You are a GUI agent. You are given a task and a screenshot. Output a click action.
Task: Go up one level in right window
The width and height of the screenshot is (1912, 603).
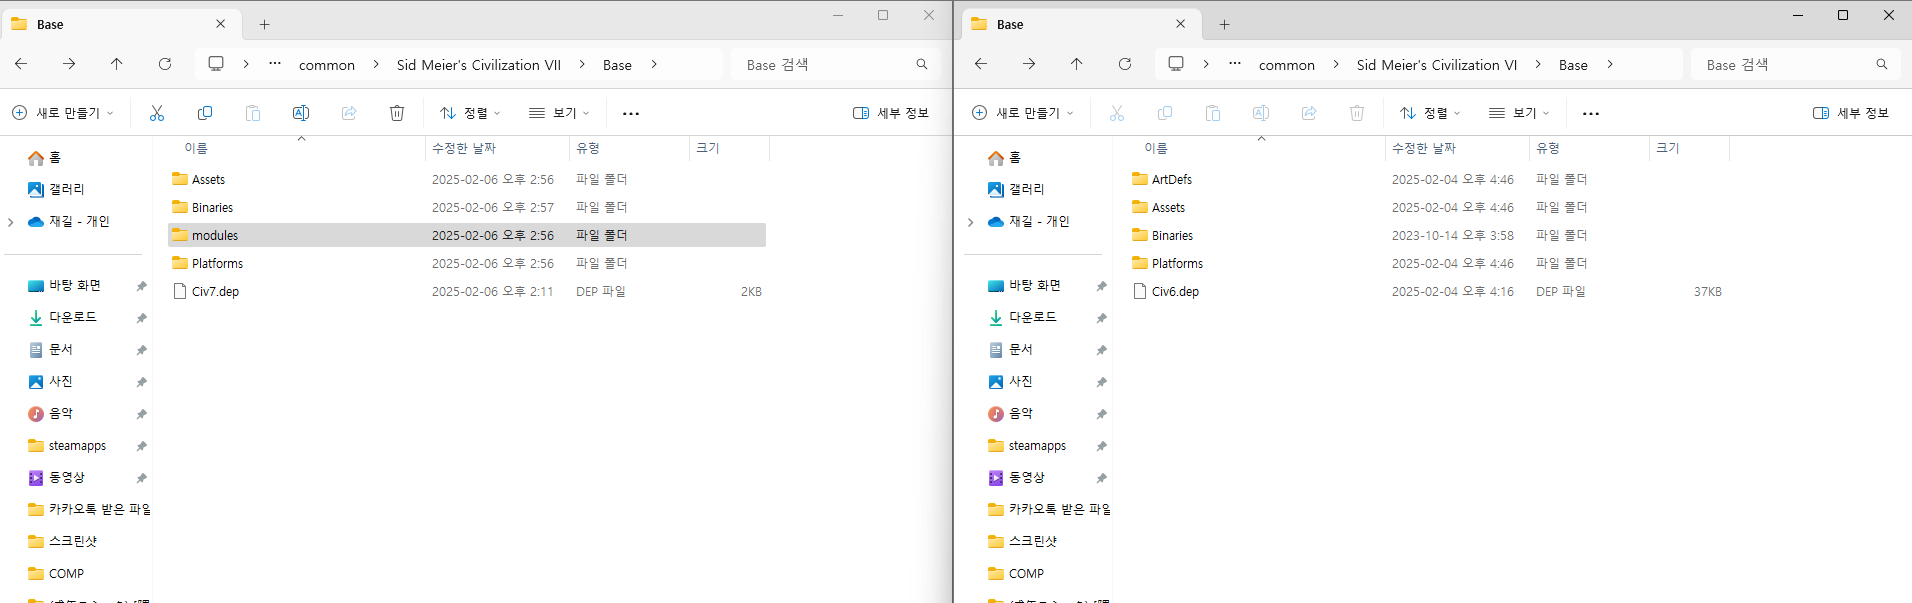tap(1077, 64)
